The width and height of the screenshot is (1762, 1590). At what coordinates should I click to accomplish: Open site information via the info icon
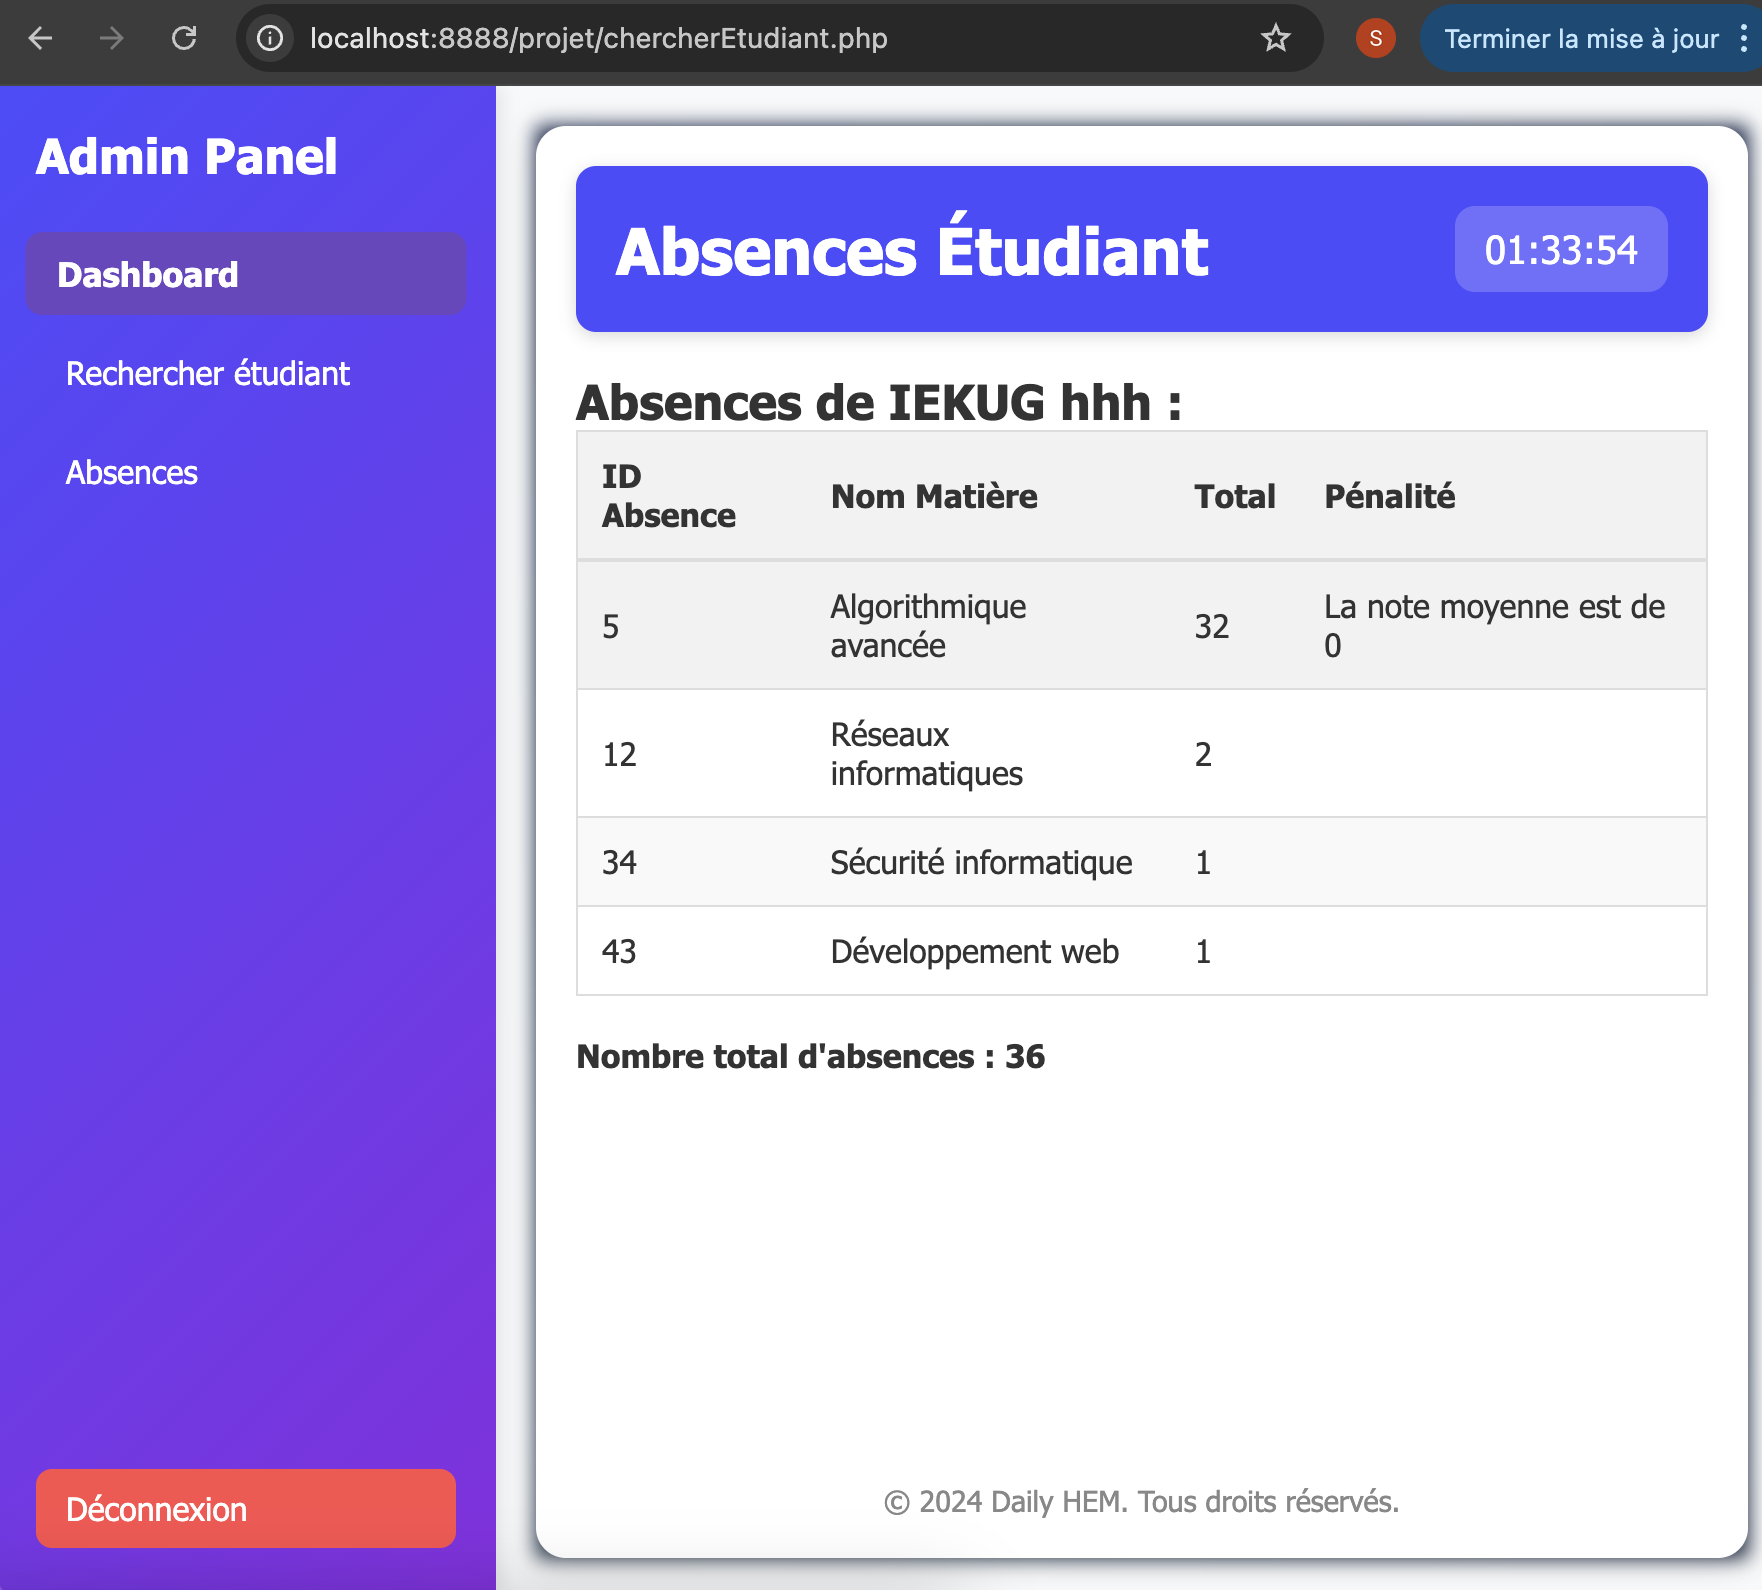click(269, 39)
